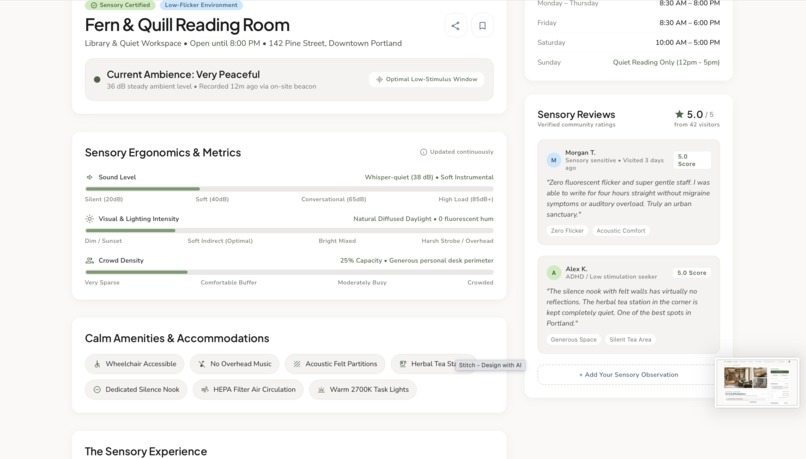Select the Dedicated Silence Nook chip

click(x=136, y=390)
